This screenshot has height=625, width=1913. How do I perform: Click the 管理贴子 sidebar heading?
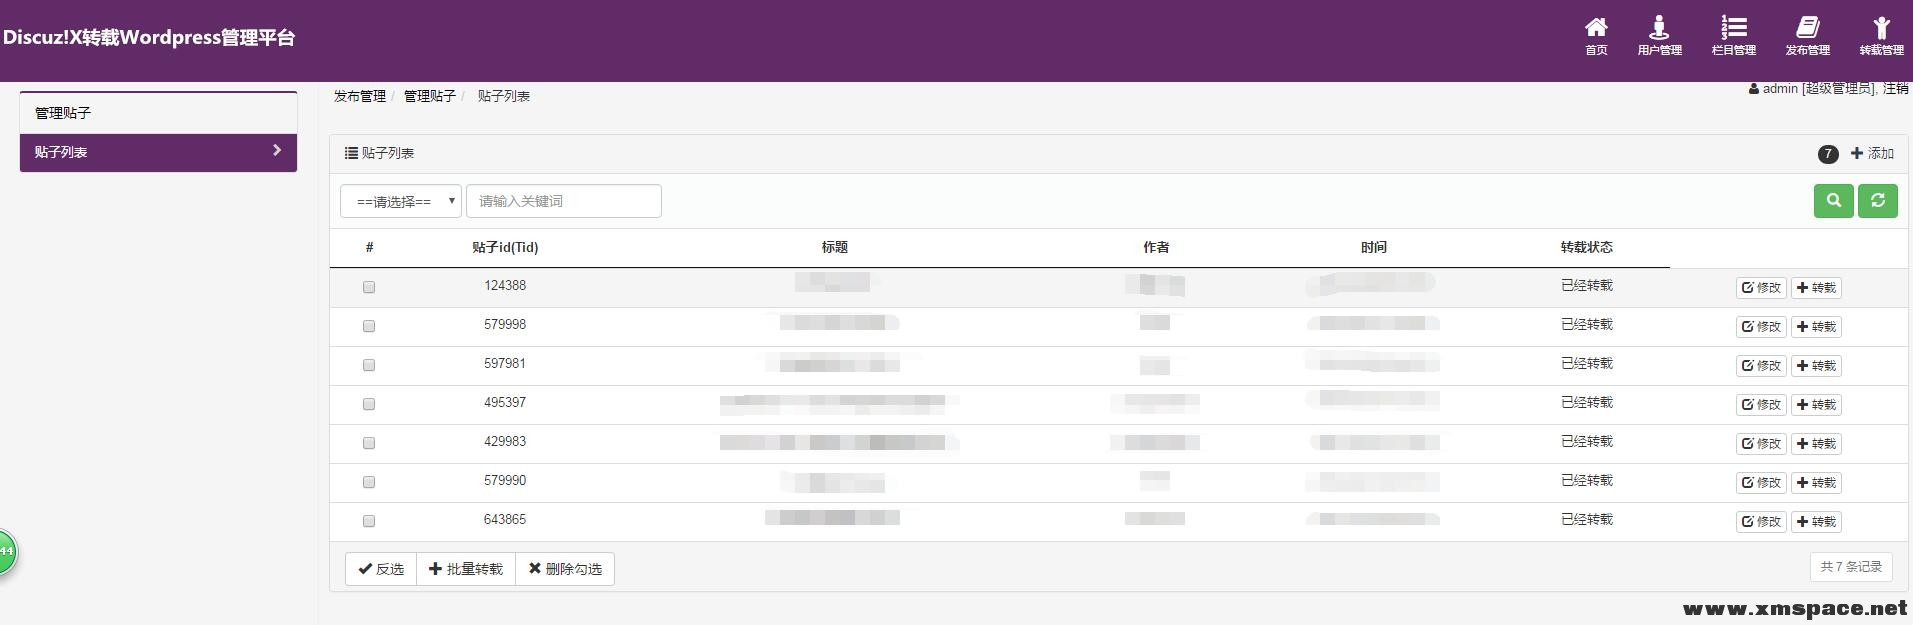click(x=158, y=113)
